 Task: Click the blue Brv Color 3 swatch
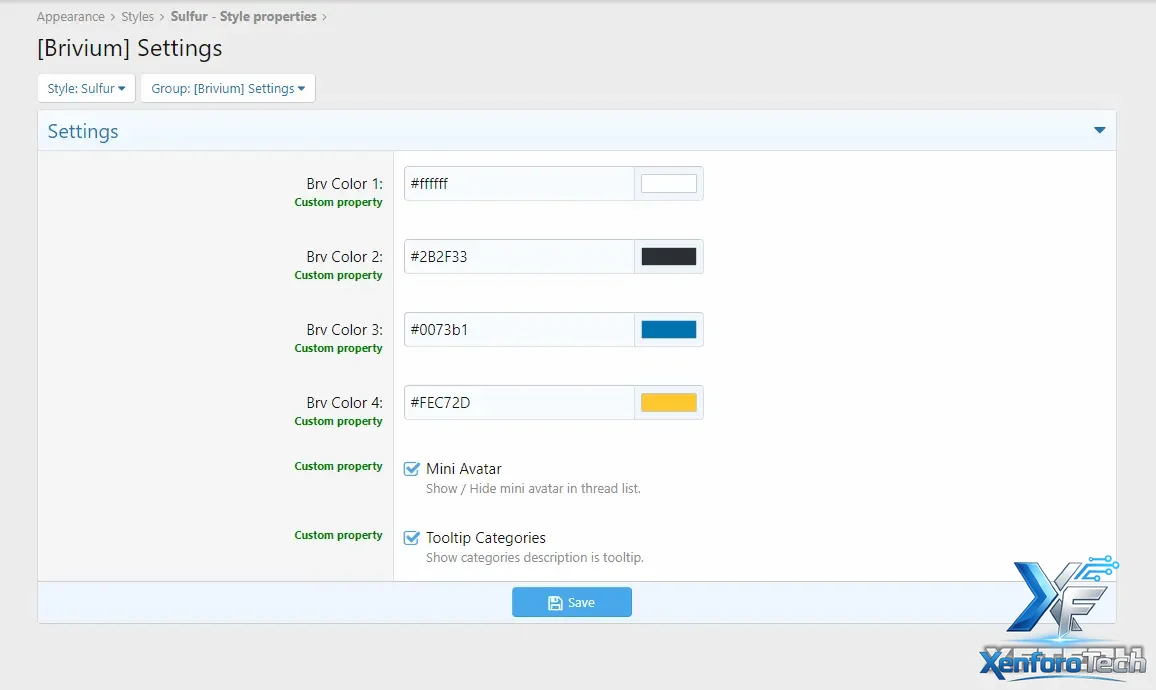coord(668,330)
